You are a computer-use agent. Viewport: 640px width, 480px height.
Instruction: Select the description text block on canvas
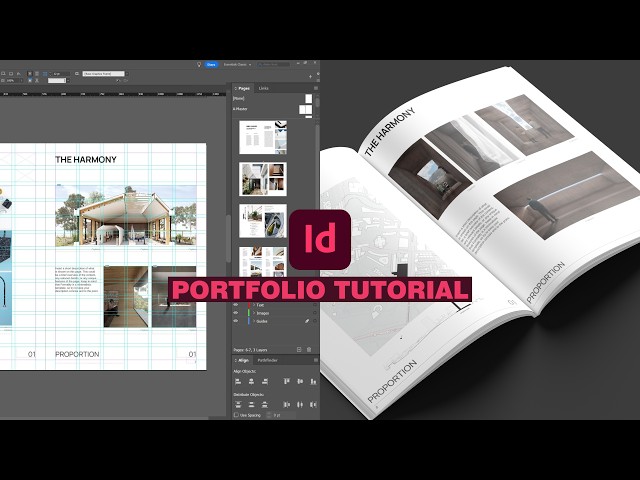pos(76,280)
